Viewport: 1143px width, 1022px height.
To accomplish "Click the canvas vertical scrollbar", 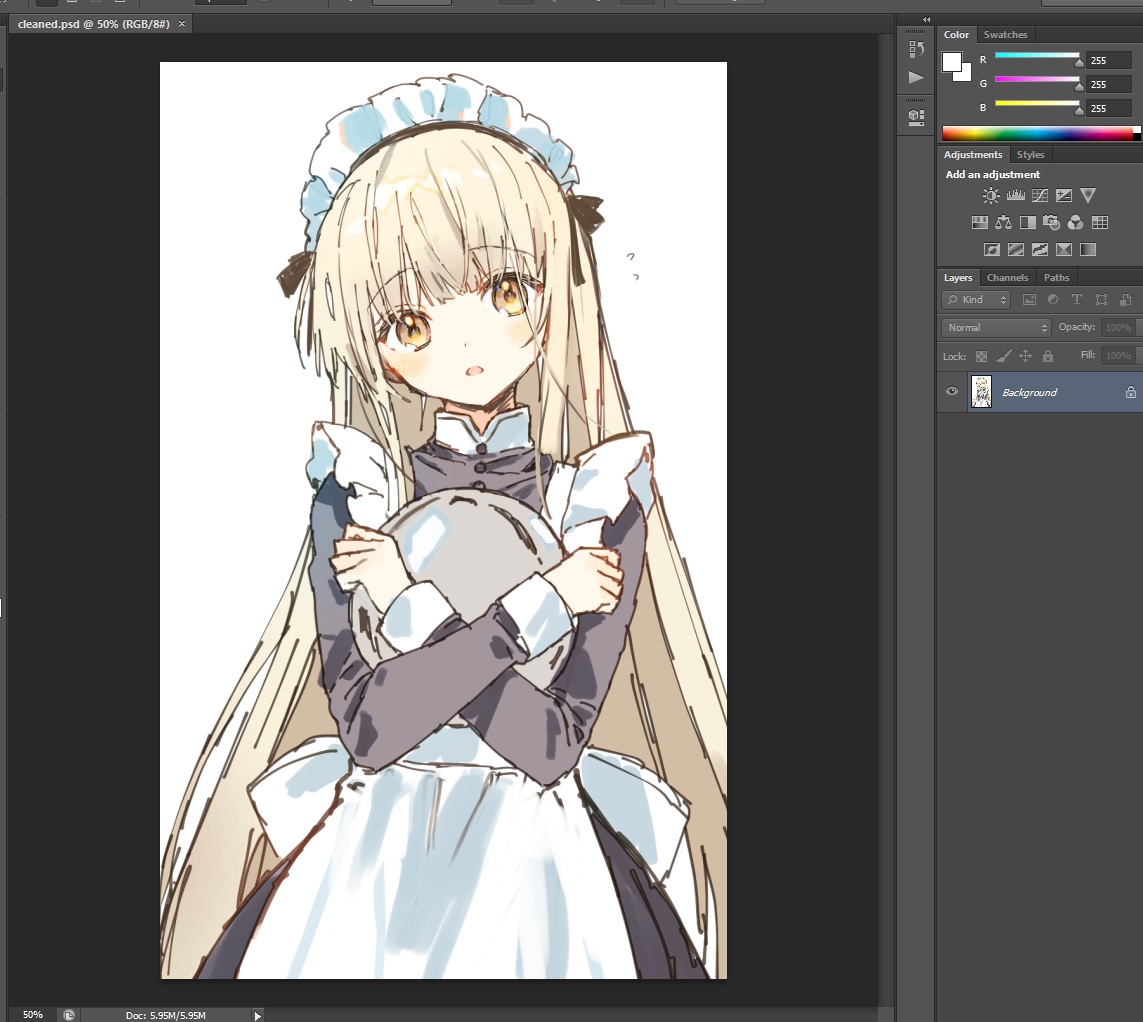I will tap(886, 518).
